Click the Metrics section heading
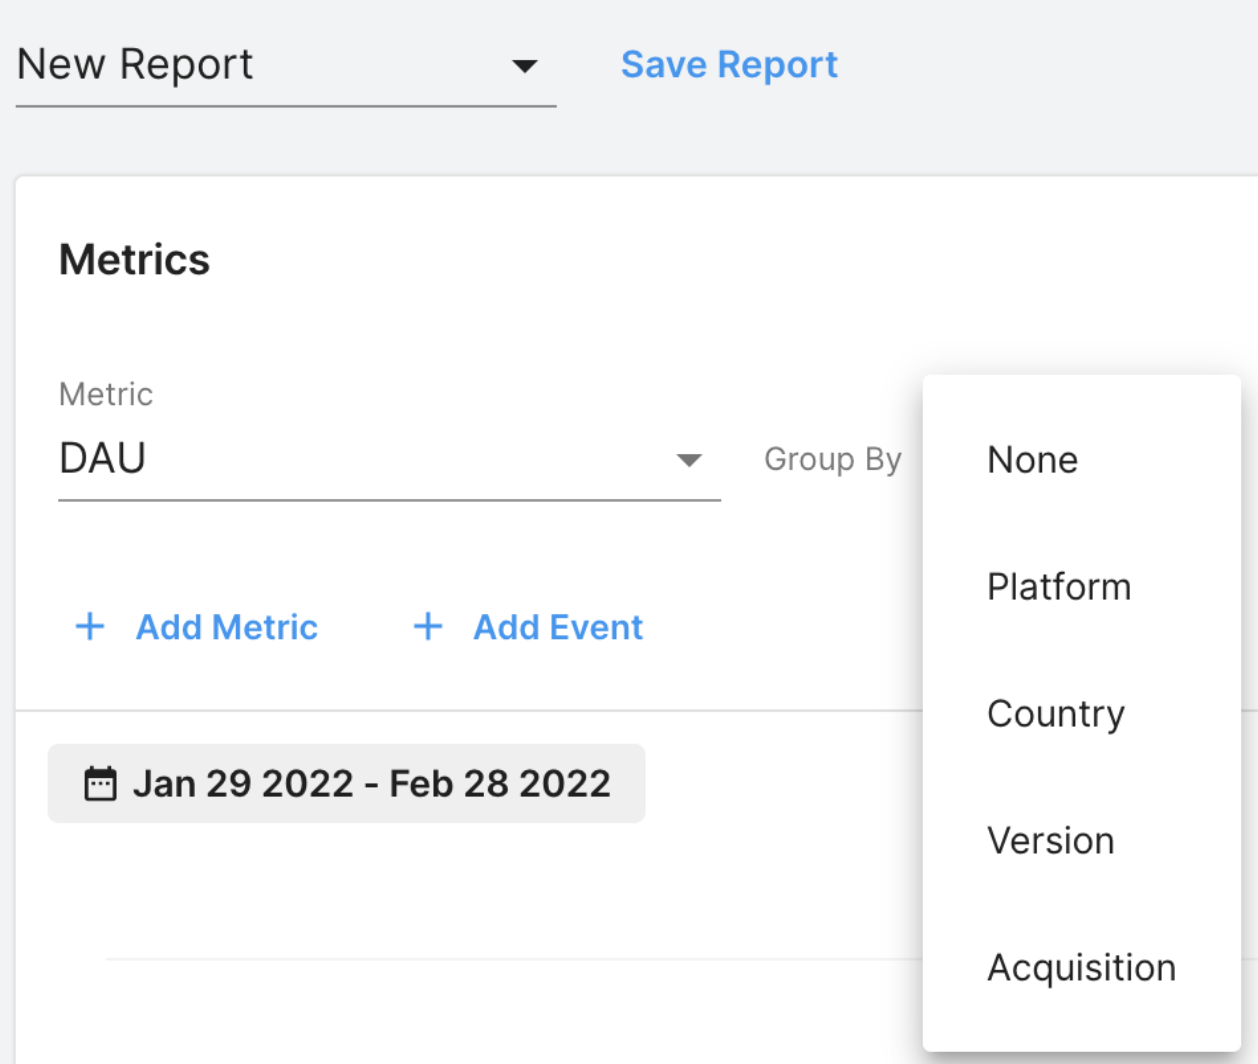This screenshot has height=1064, width=1258. tap(135, 260)
